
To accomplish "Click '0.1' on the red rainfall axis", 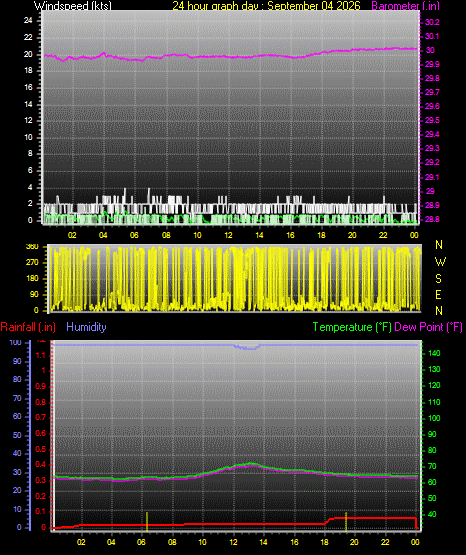I will coord(41,511).
